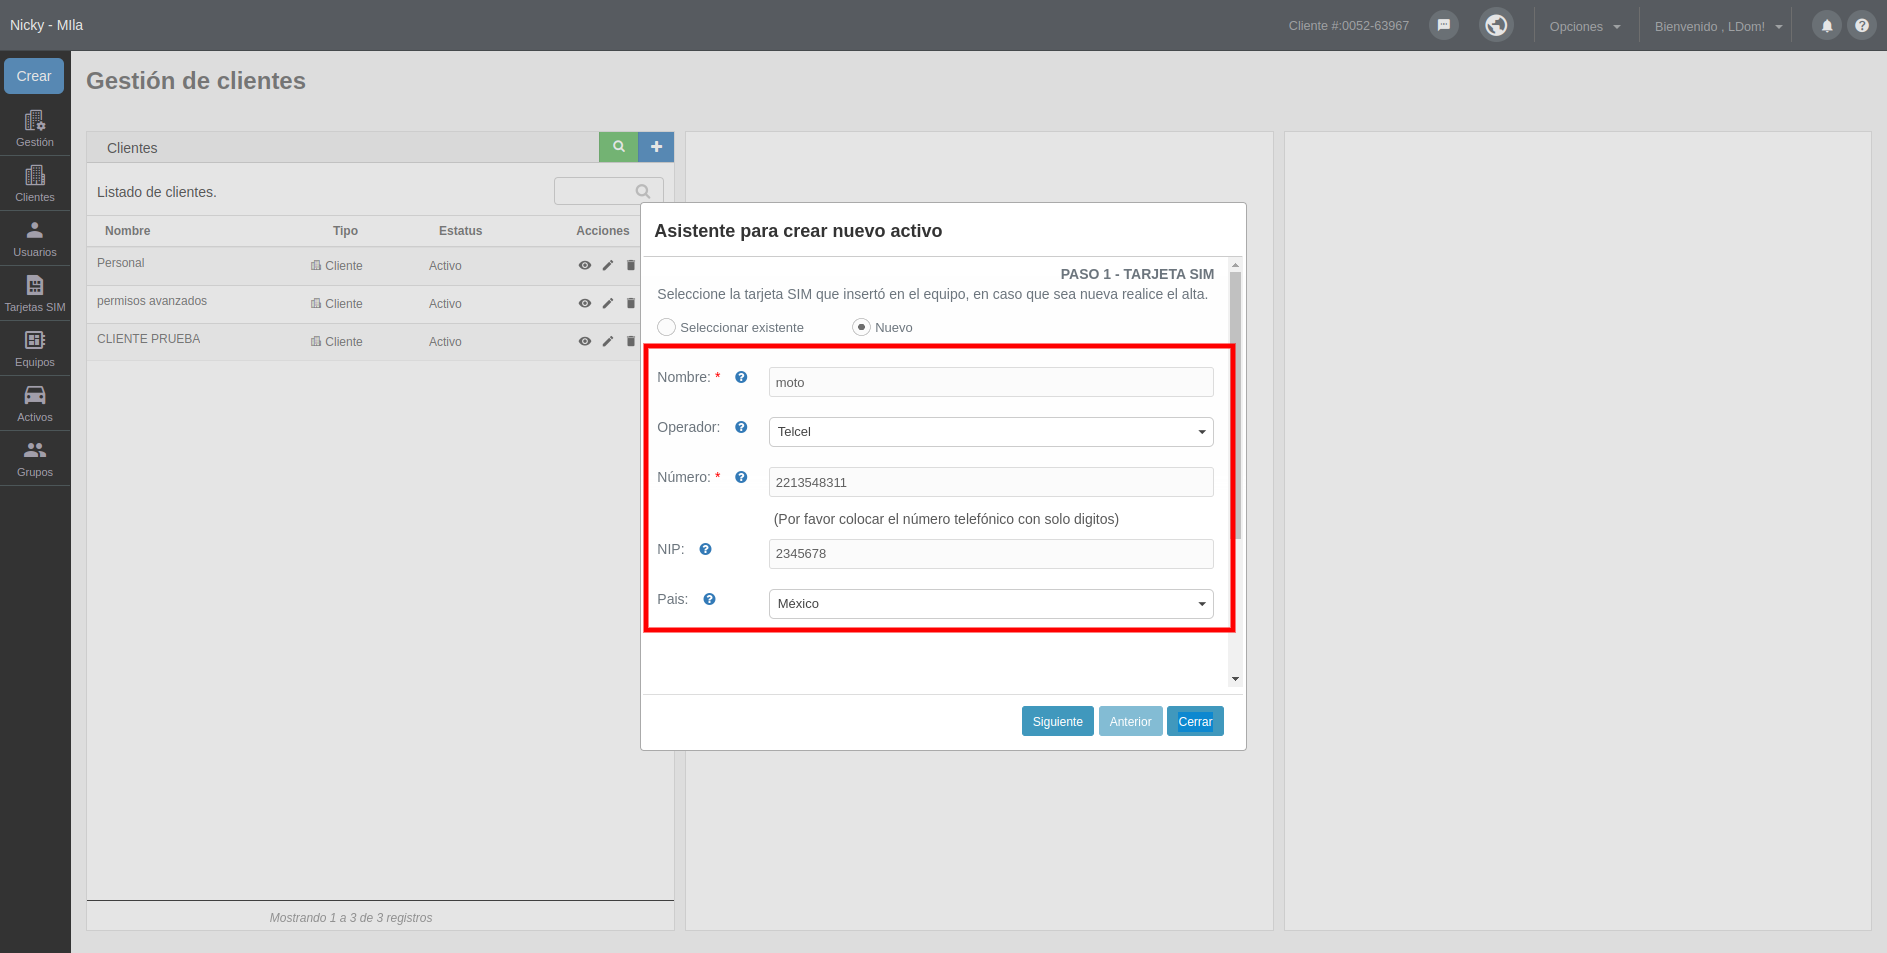Click the Nombre input field containing moto

(991, 382)
